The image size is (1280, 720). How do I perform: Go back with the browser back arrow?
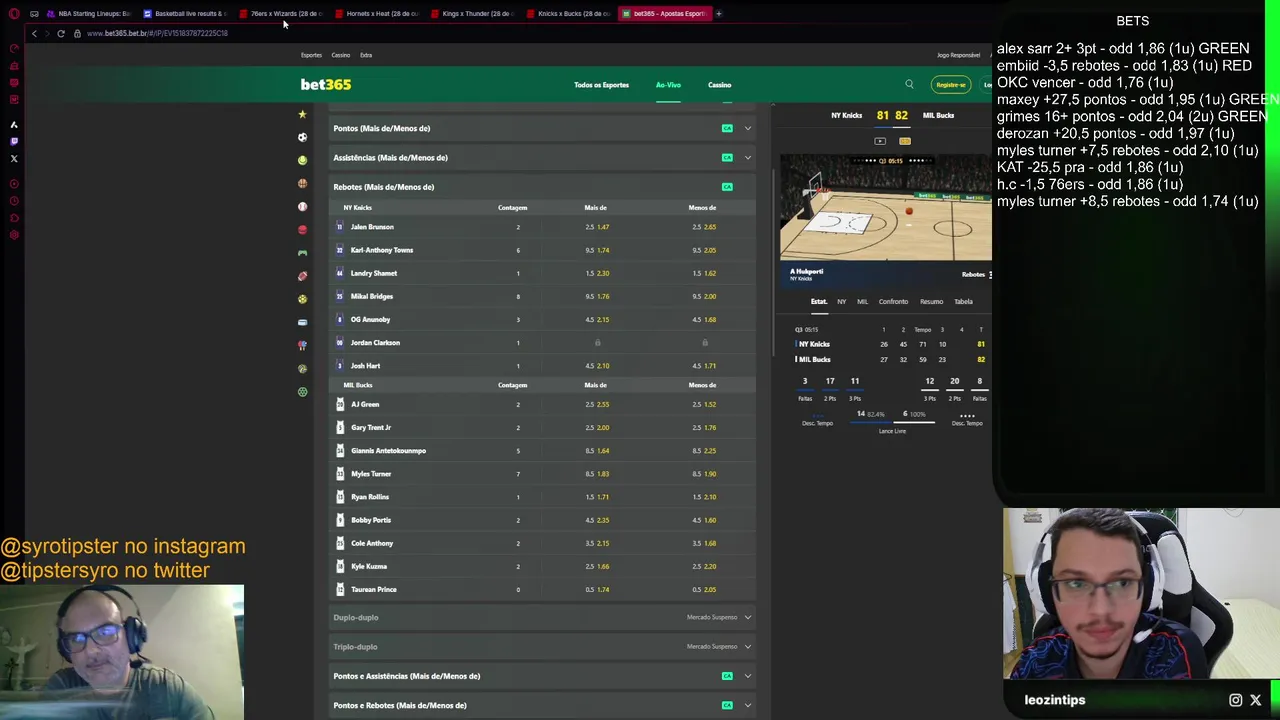(x=33, y=33)
